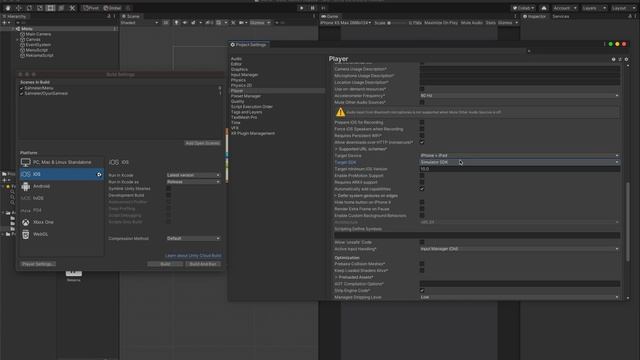Select the iOS platform row
This screenshot has height=360, width=640.
tap(61, 174)
